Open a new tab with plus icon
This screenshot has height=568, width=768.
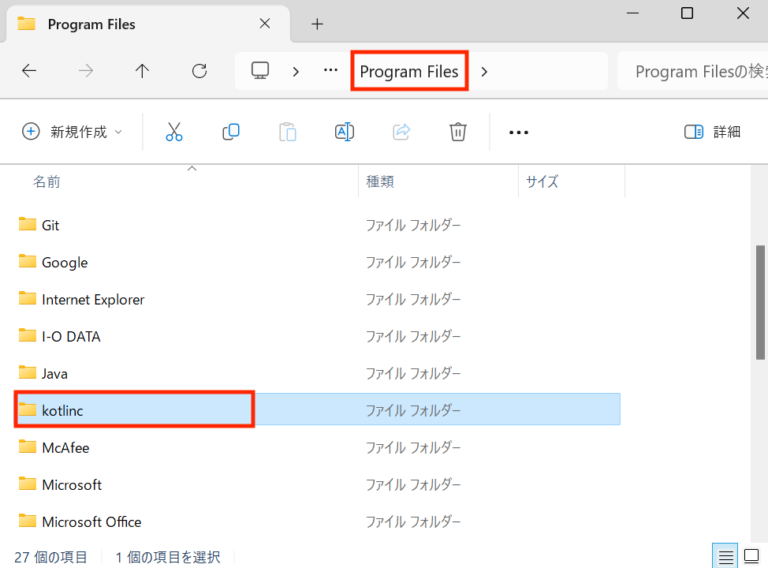[x=317, y=24]
